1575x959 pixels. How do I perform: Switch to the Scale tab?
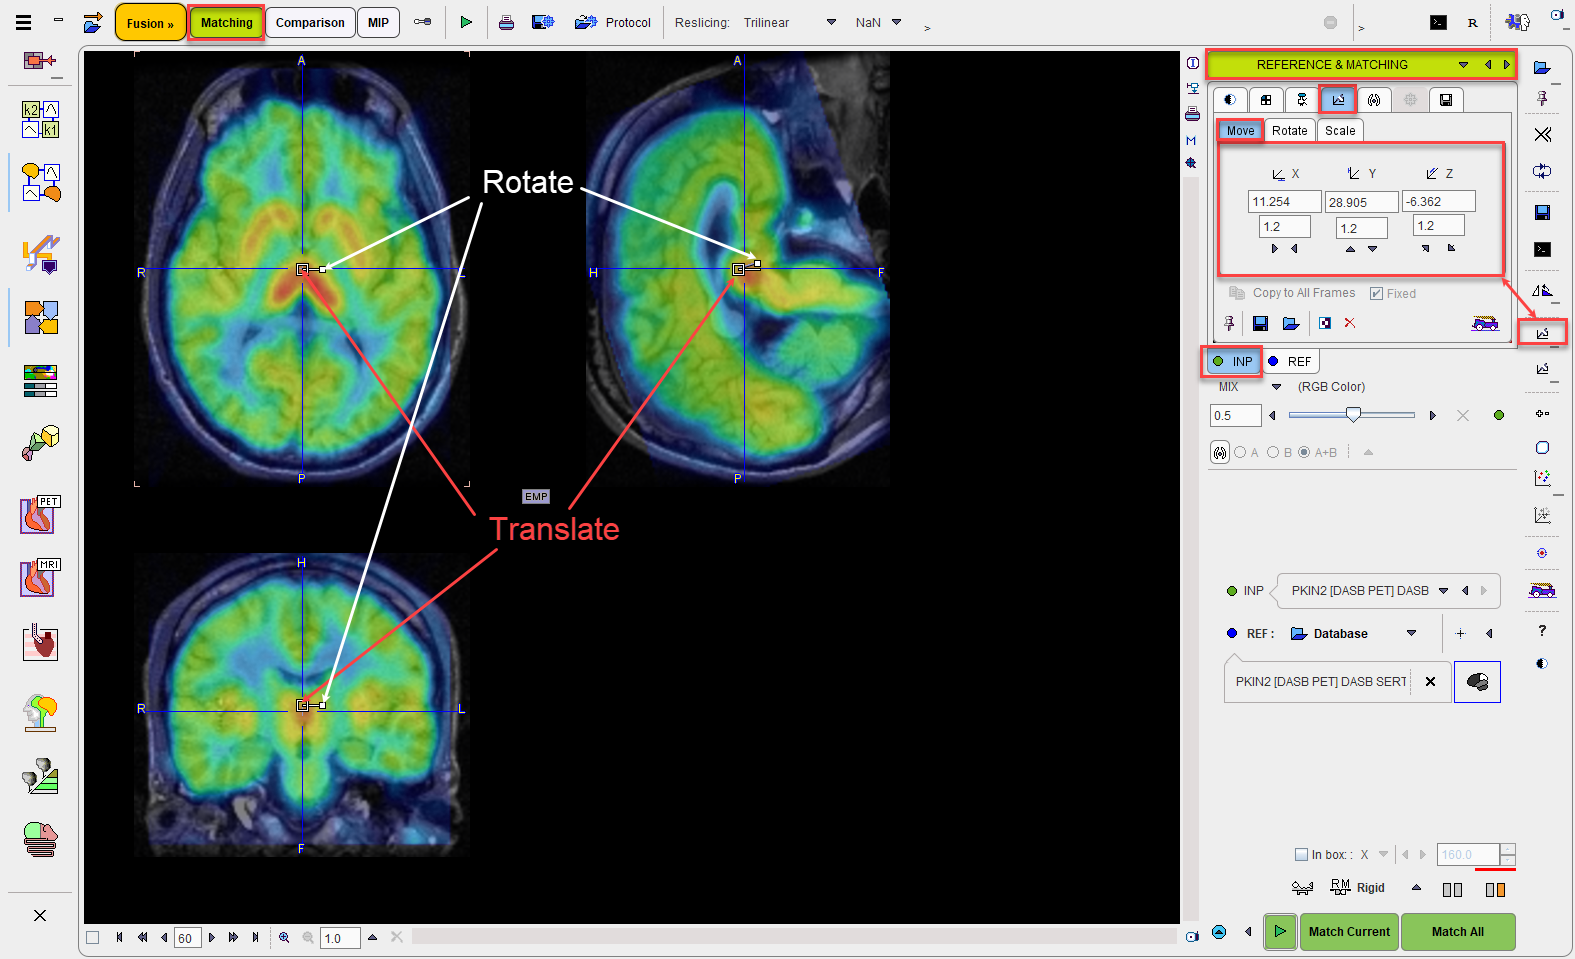1340,131
